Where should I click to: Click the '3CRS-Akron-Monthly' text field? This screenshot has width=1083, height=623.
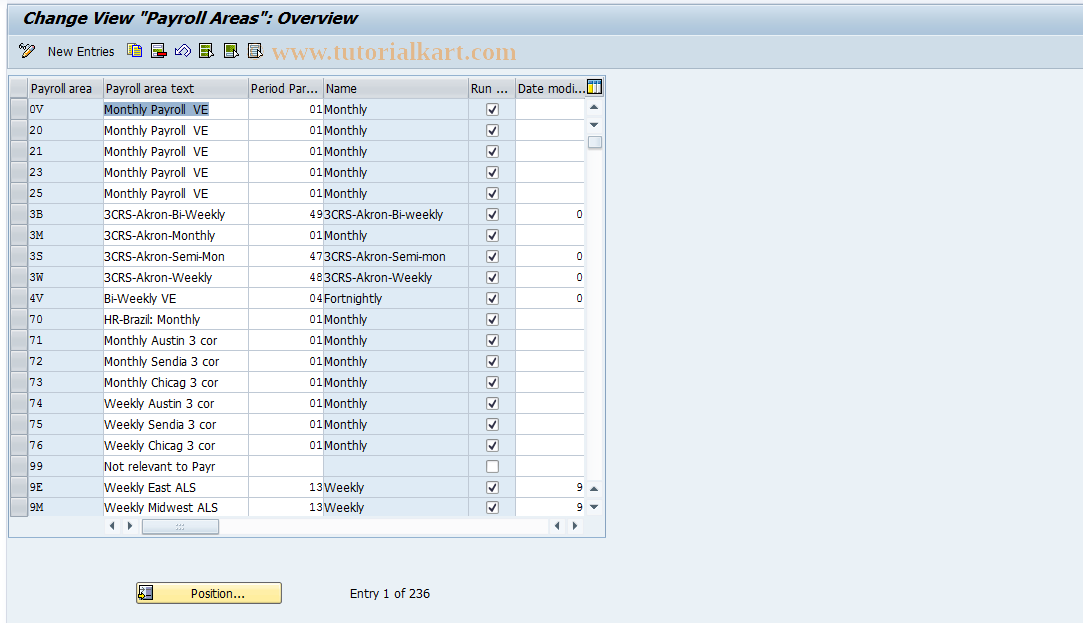(x=175, y=236)
